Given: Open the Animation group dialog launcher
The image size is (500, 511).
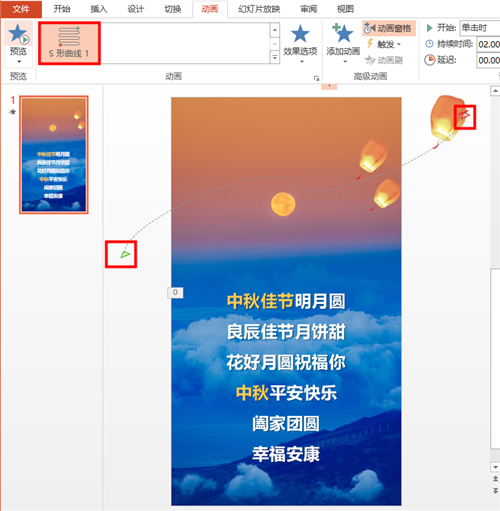Looking at the screenshot, I should pyautogui.click(x=316, y=78).
